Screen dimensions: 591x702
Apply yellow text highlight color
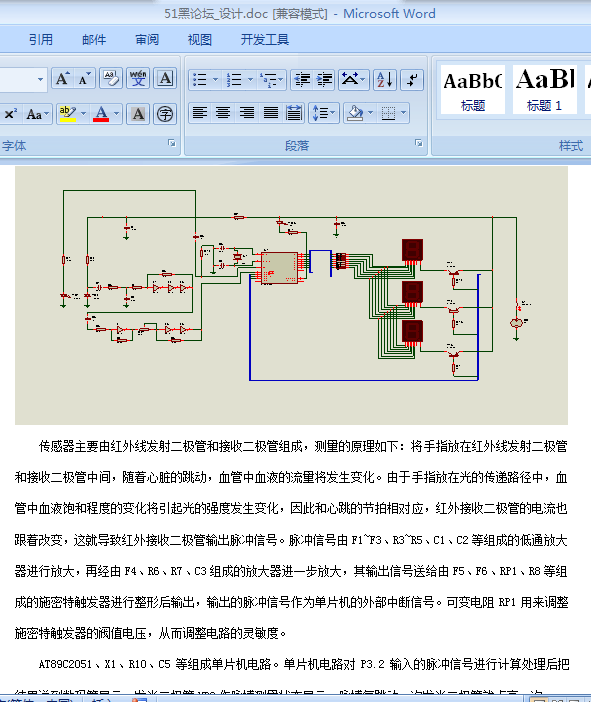(x=67, y=114)
